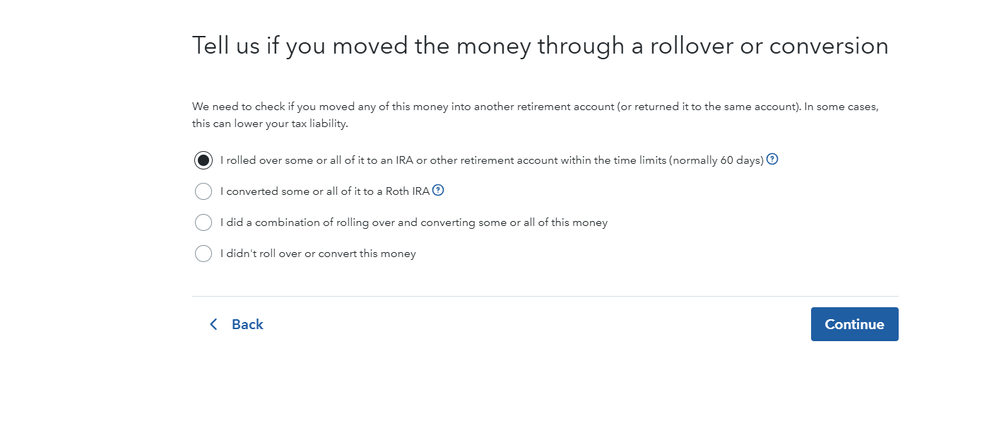This screenshot has width=999, height=423.
Task: Click the 'We need to check' description paragraph
Action: (x=536, y=115)
